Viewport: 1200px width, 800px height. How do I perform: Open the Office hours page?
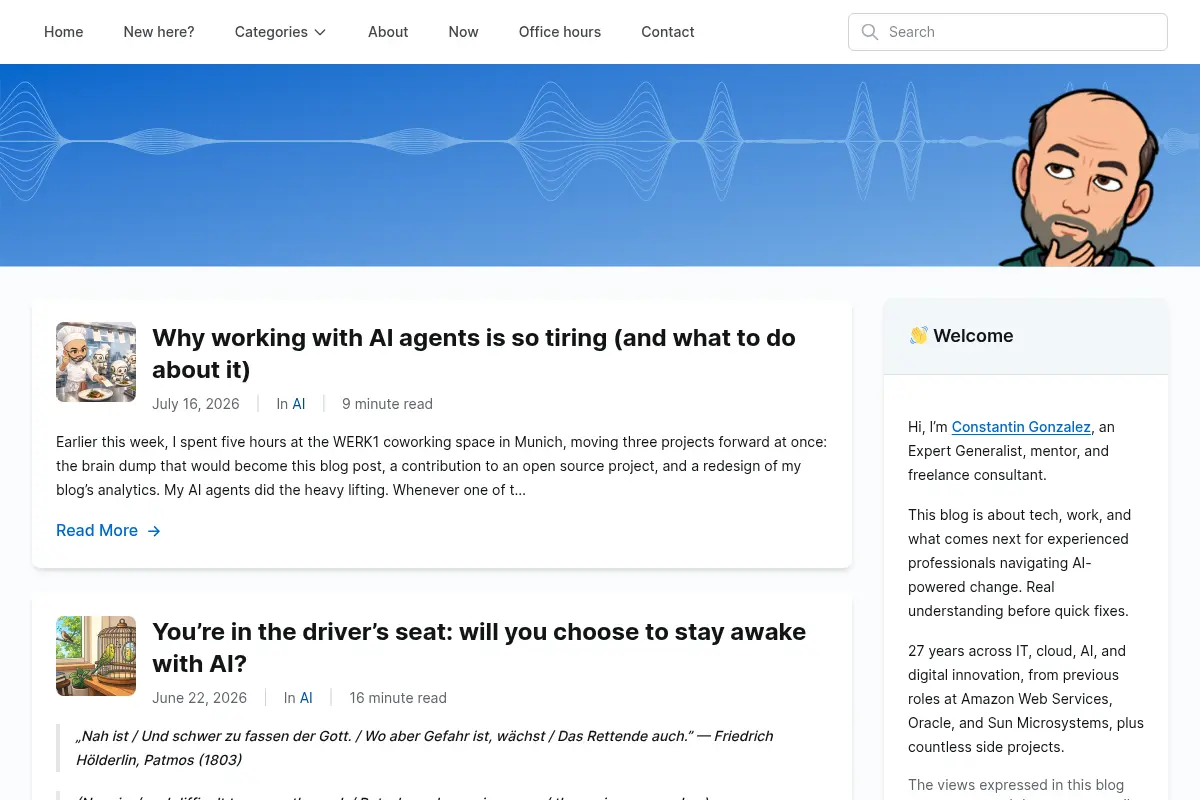coord(560,32)
